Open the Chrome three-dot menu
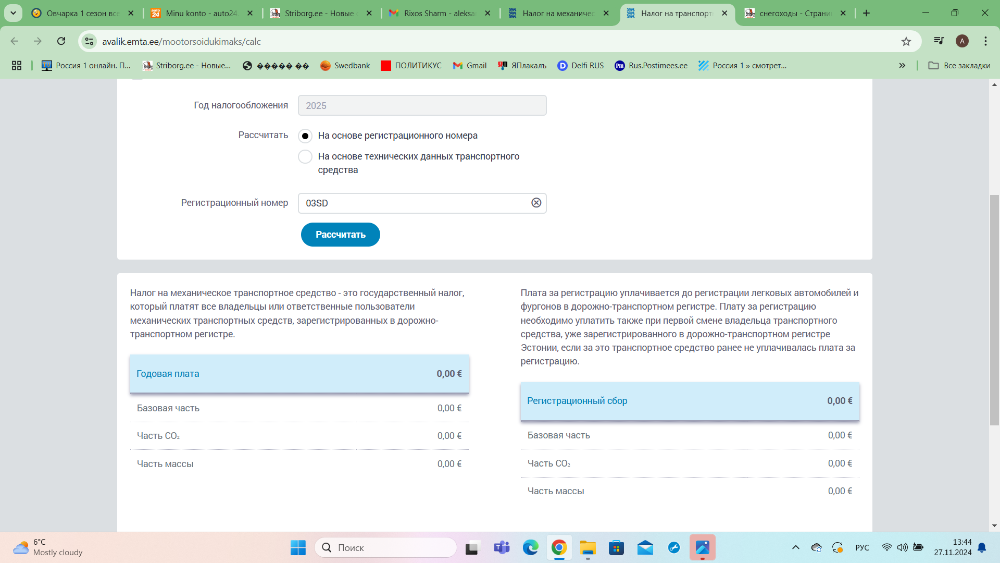 click(x=984, y=41)
